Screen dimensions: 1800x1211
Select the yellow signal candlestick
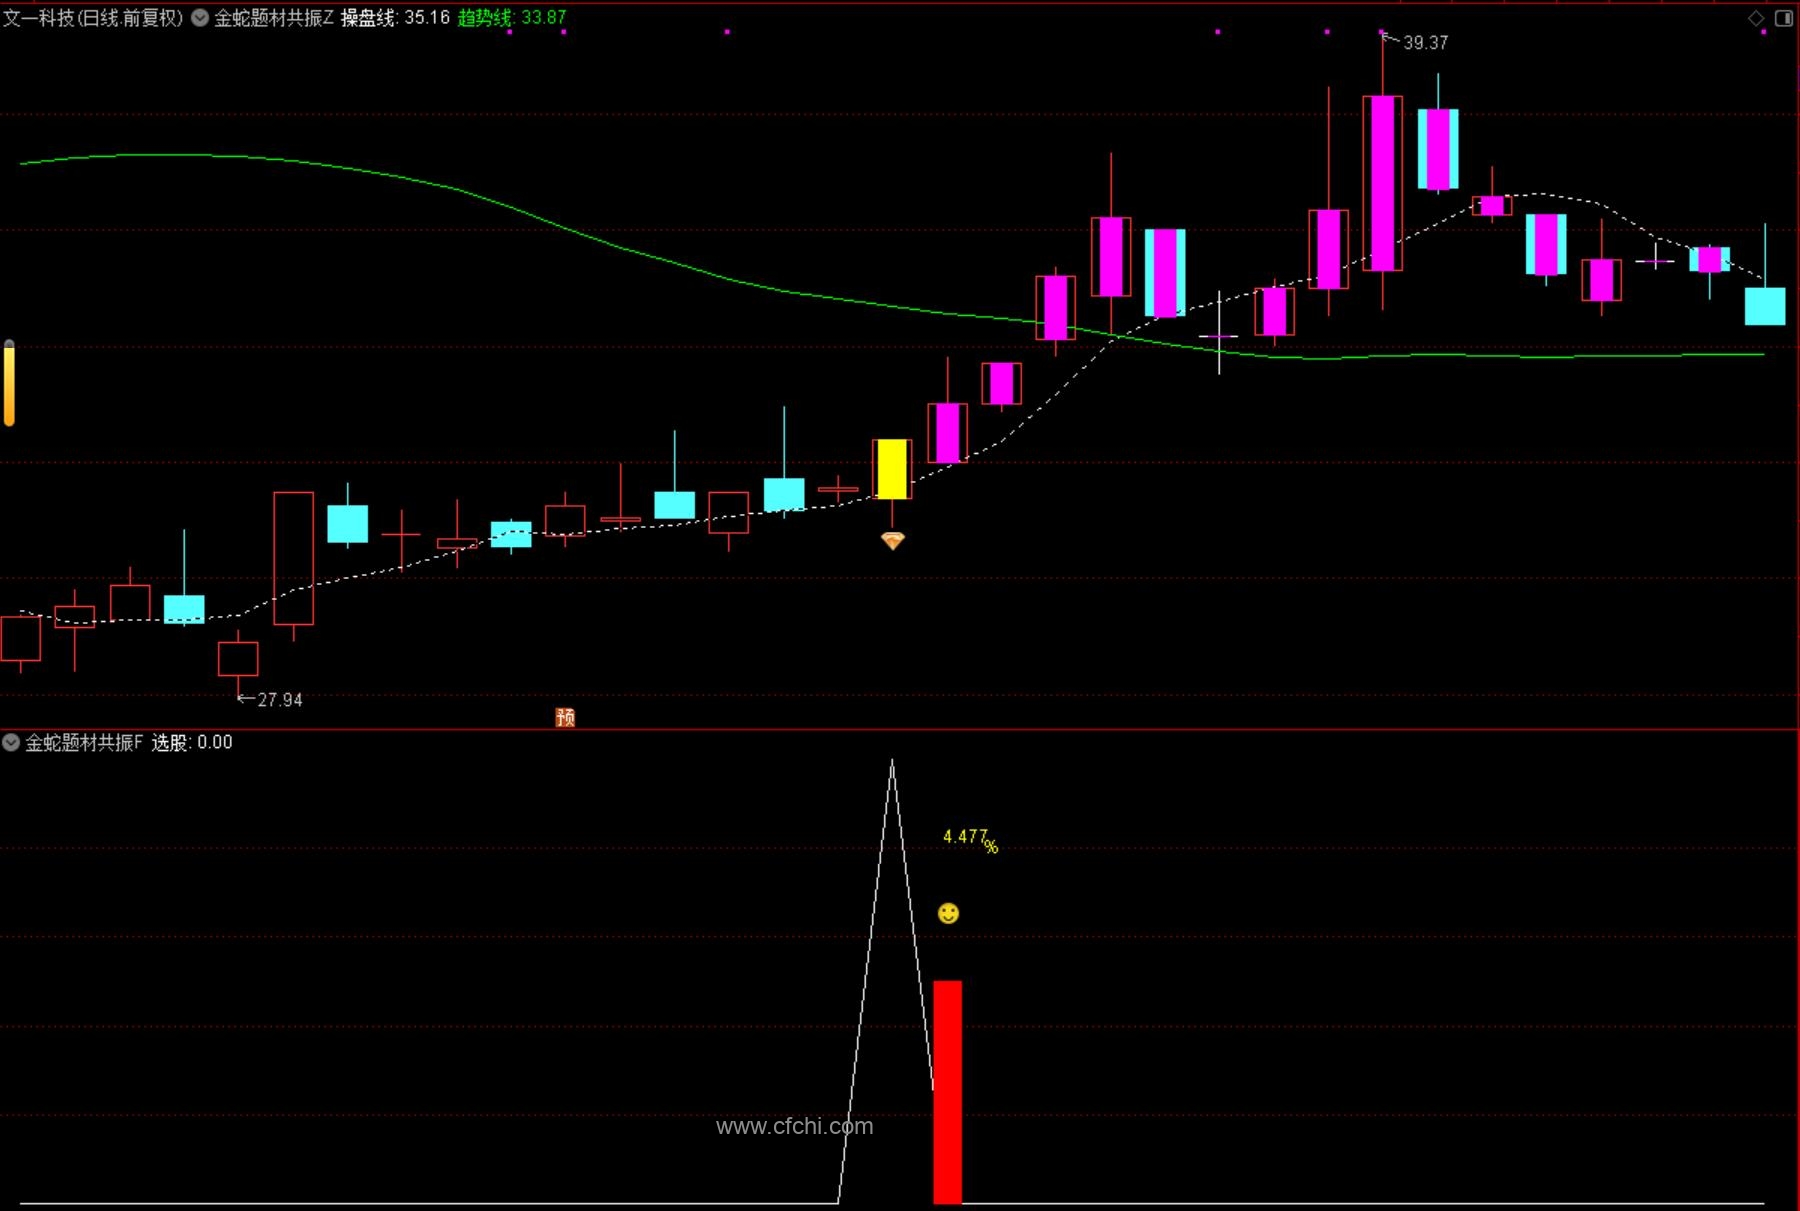click(892, 469)
